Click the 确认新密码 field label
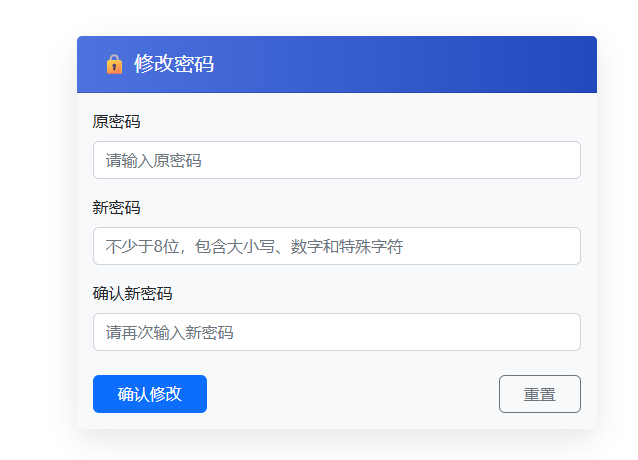The height and width of the screenshot is (460, 638). tap(132, 293)
